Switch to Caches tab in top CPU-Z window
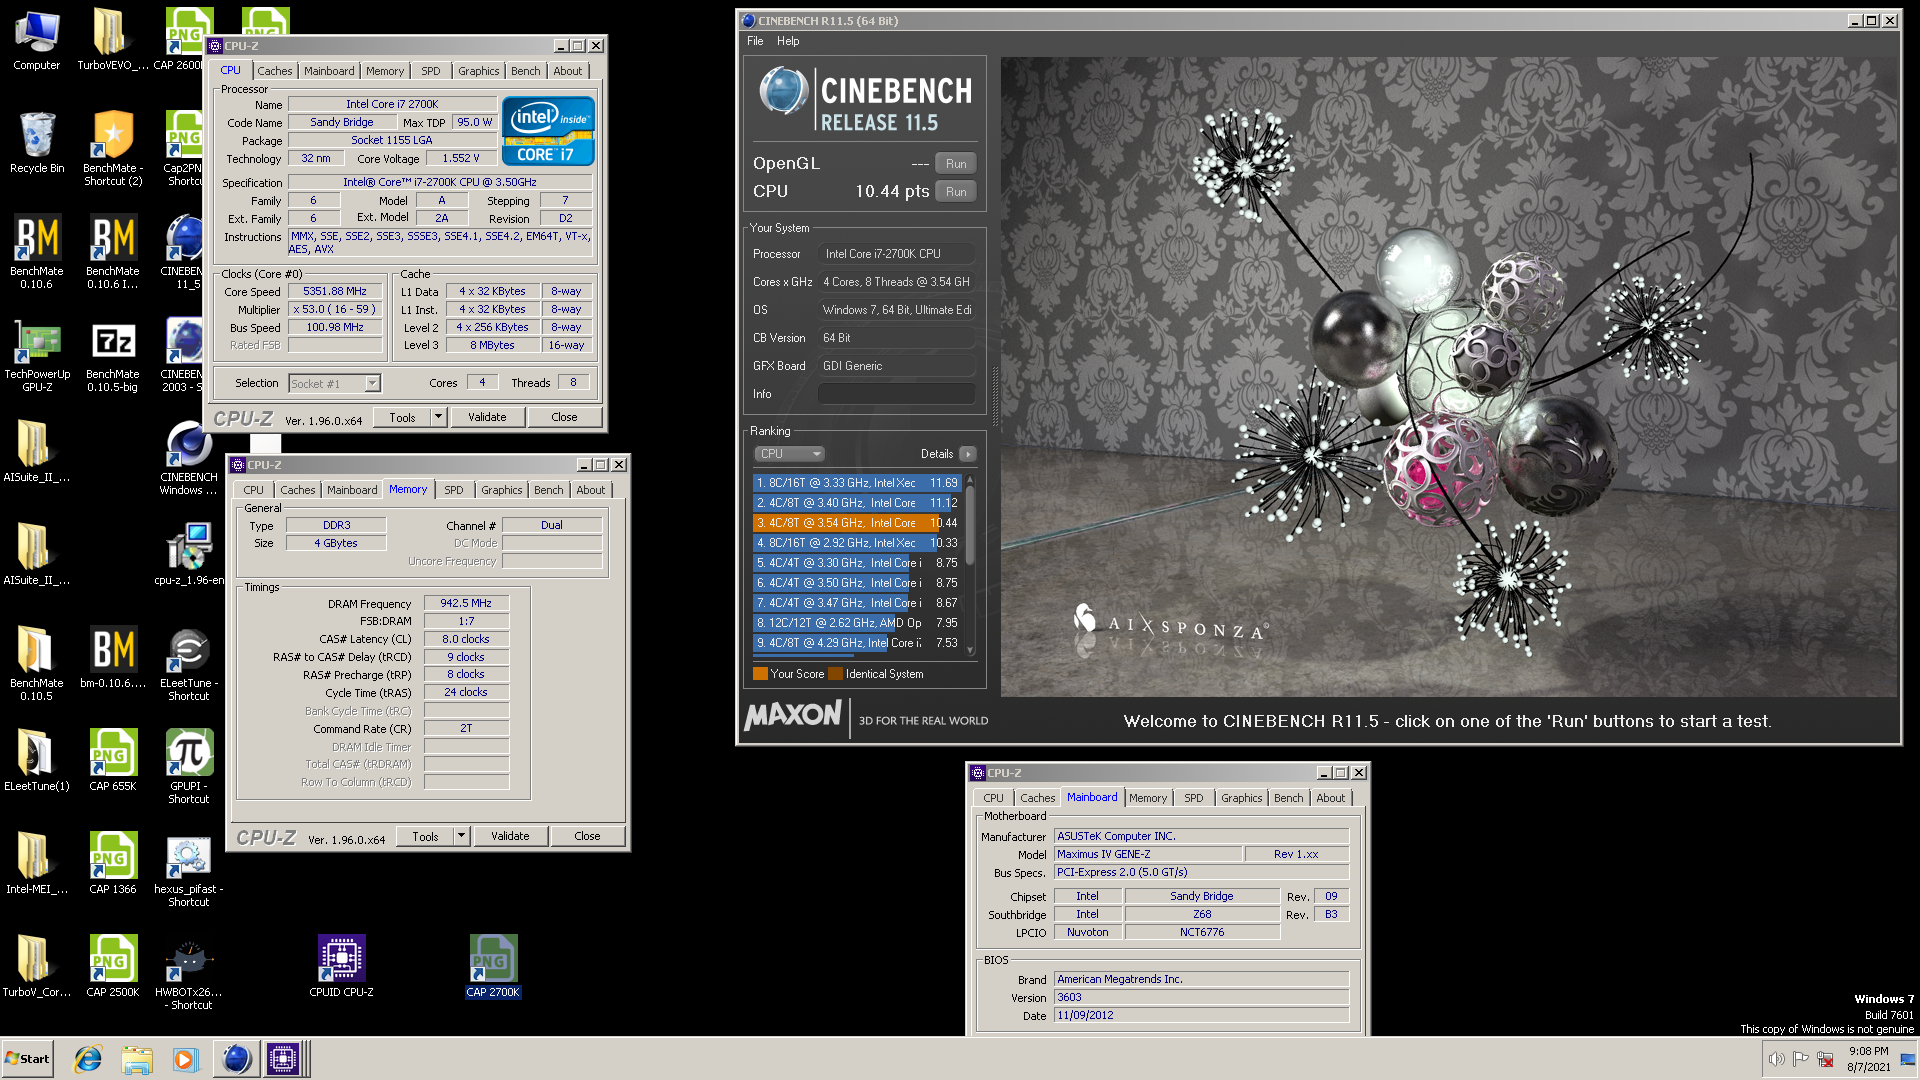 click(x=275, y=71)
